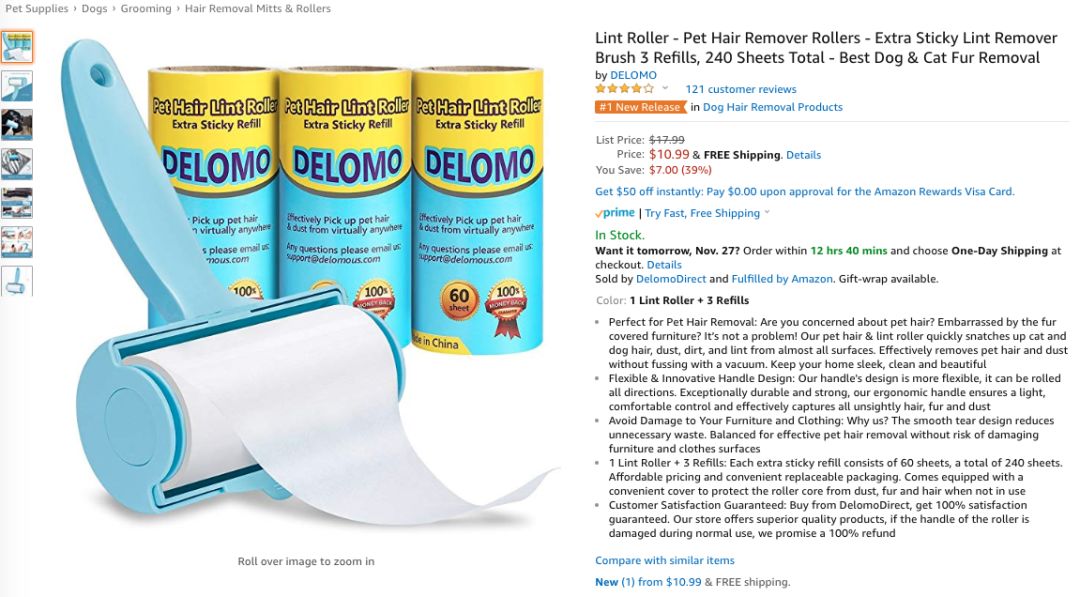The width and height of the screenshot is (1080, 597).
Task: Select the second thumbnail showing roller
Action: point(17,86)
